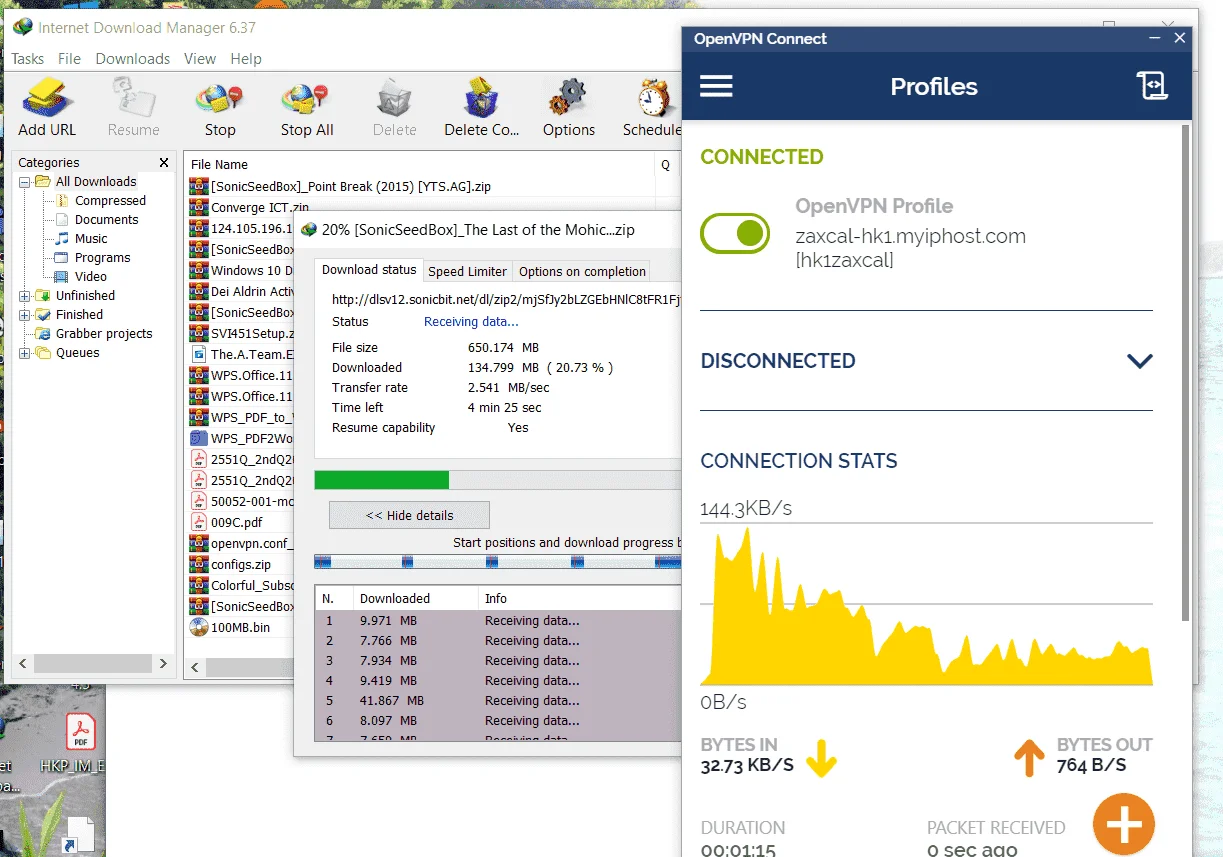Click categories panel right scroll arrow
This screenshot has height=857, width=1223.
pyautogui.click(x=164, y=663)
